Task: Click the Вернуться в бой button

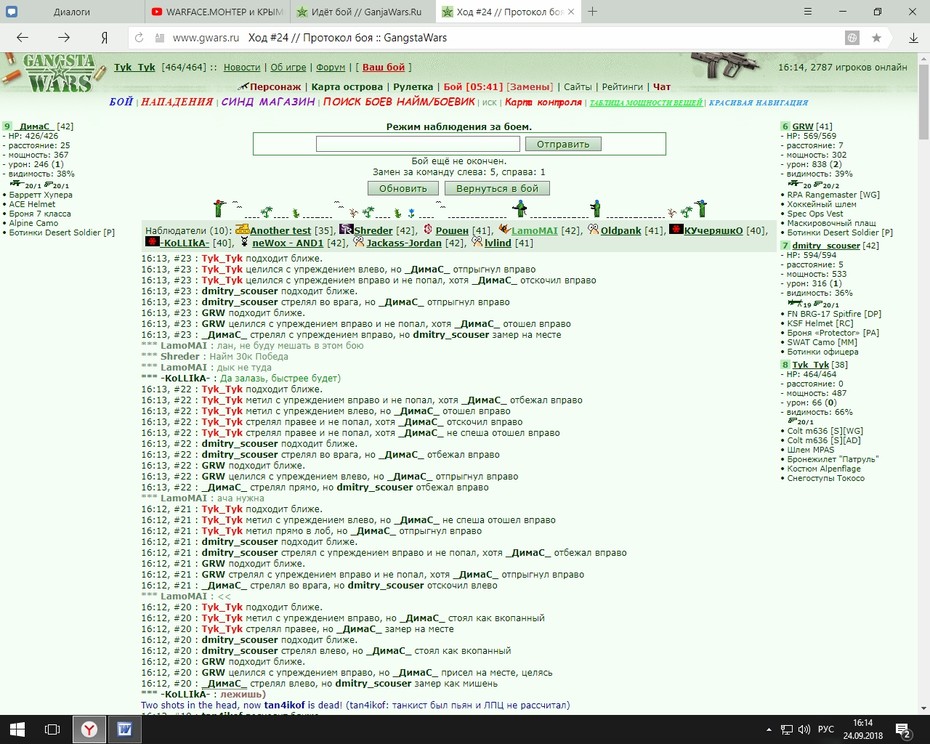Action: (497, 188)
